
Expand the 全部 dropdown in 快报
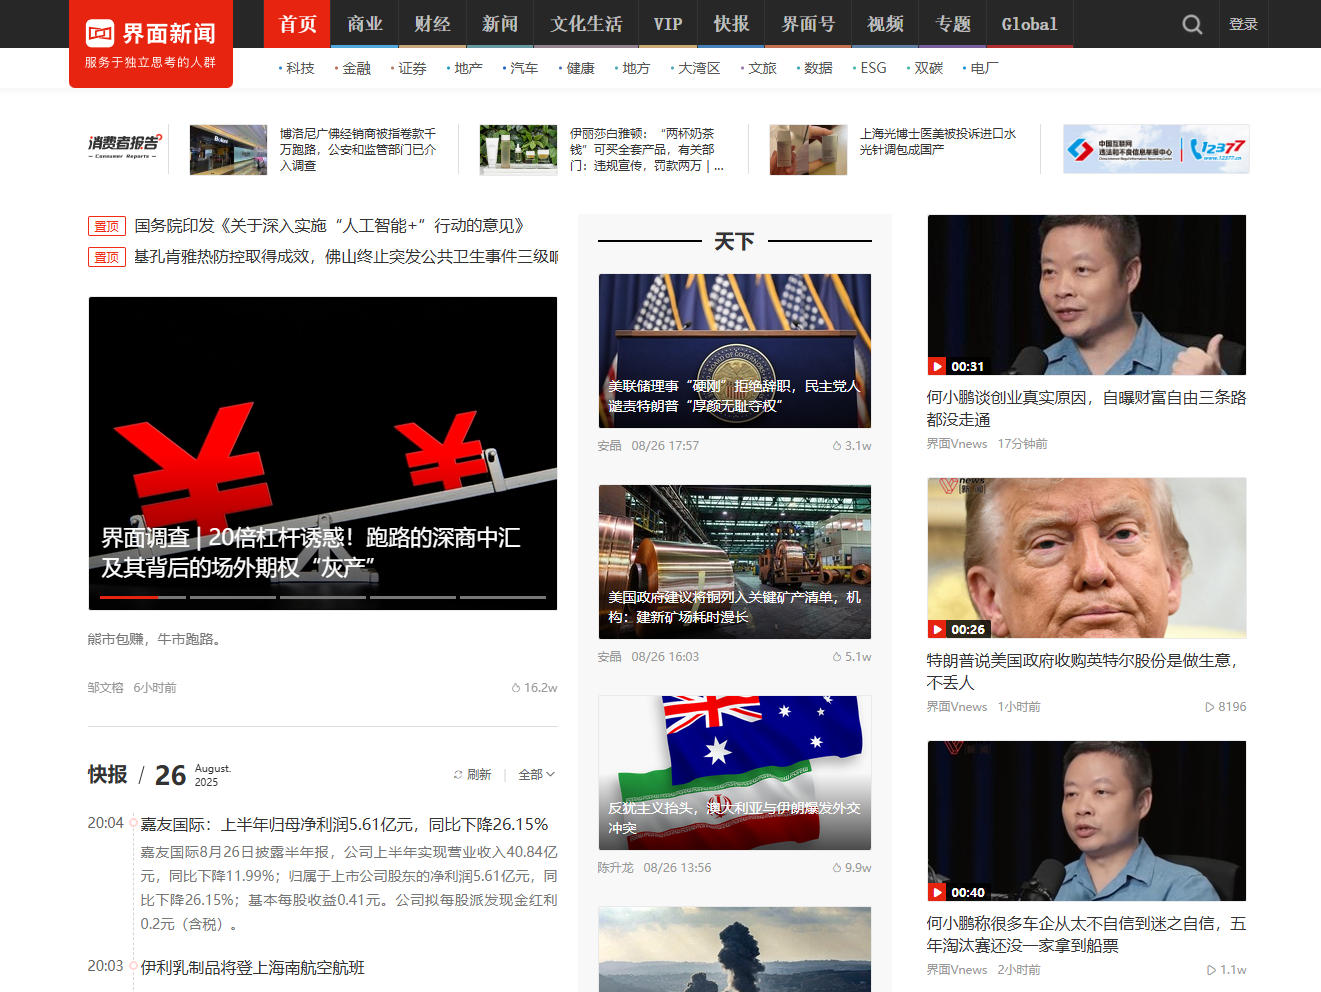pyautogui.click(x=536, y=775)
